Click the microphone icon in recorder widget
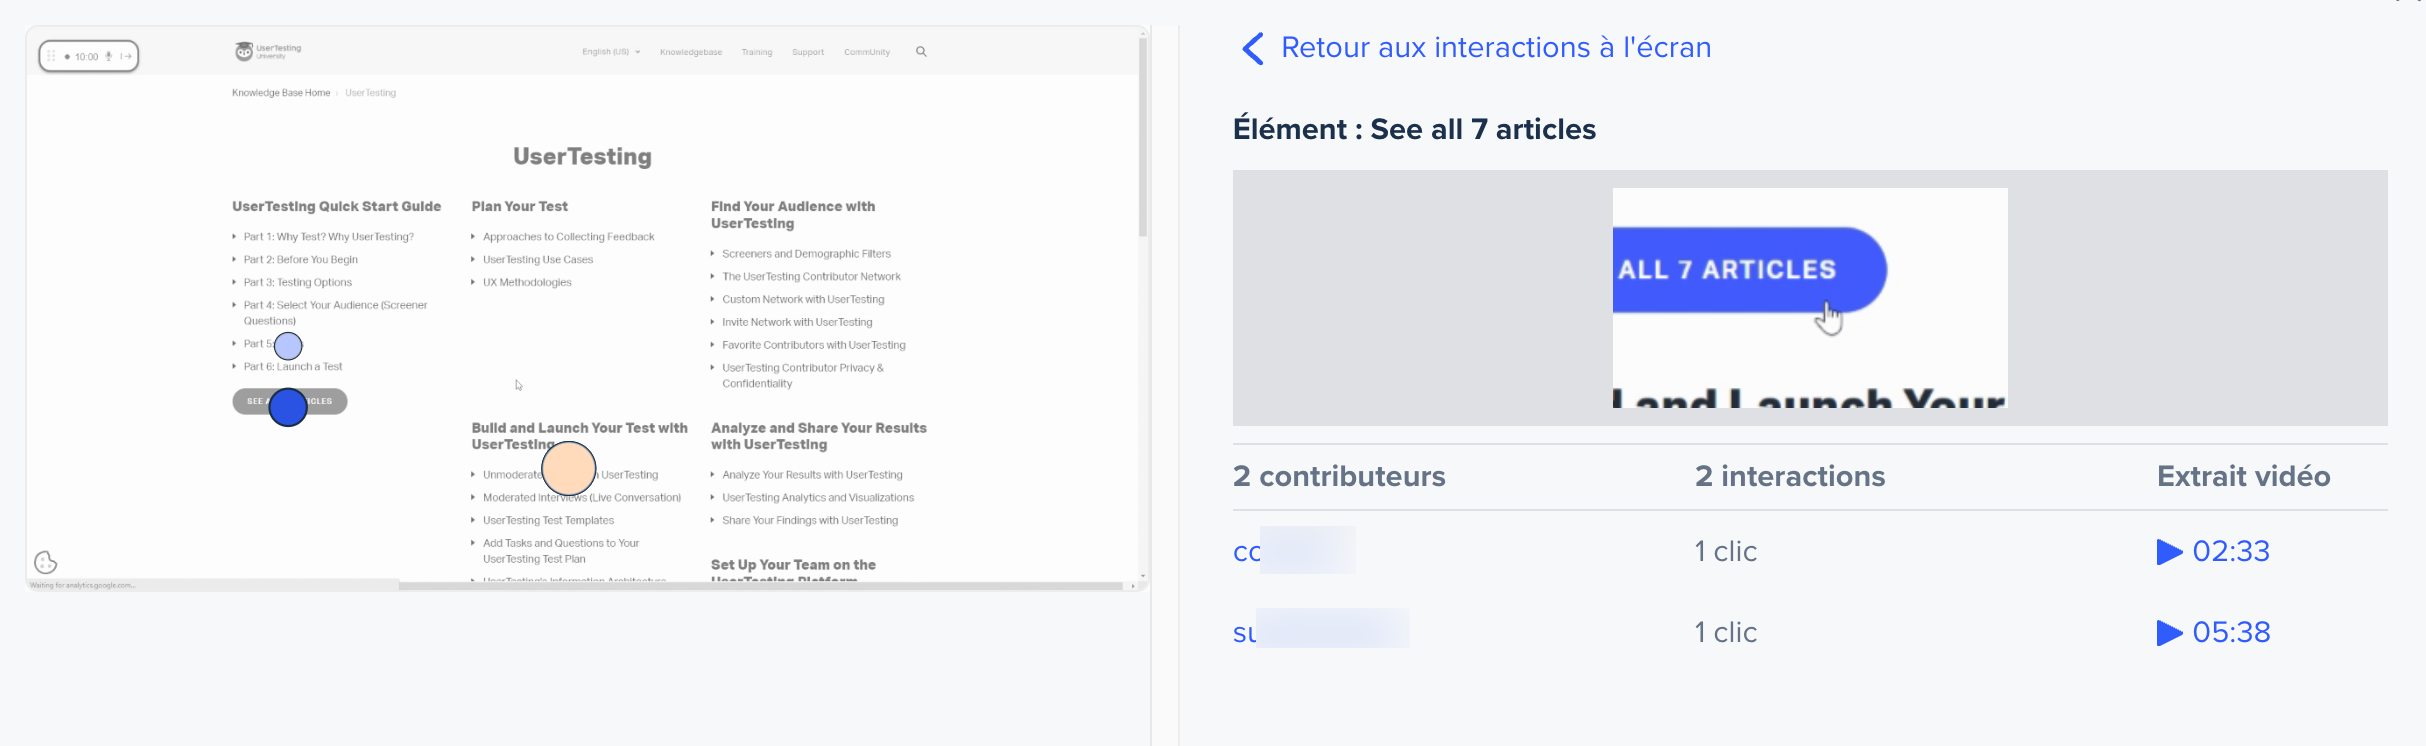 [109, 56]
